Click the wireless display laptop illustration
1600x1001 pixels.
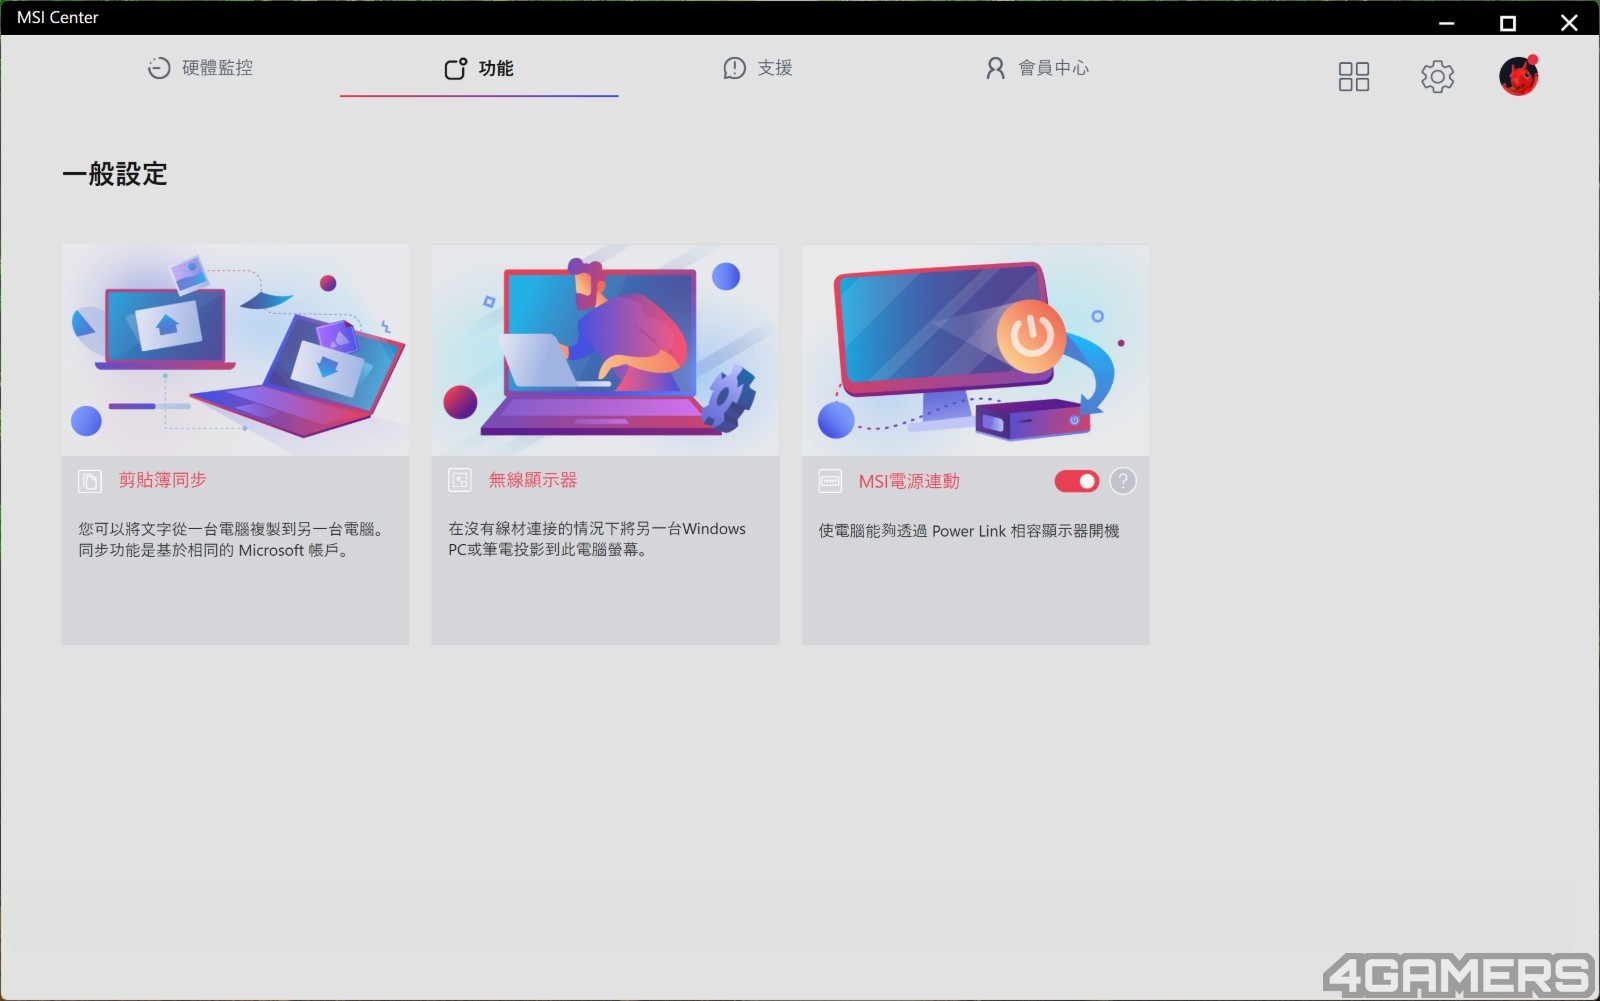(605, 350)
